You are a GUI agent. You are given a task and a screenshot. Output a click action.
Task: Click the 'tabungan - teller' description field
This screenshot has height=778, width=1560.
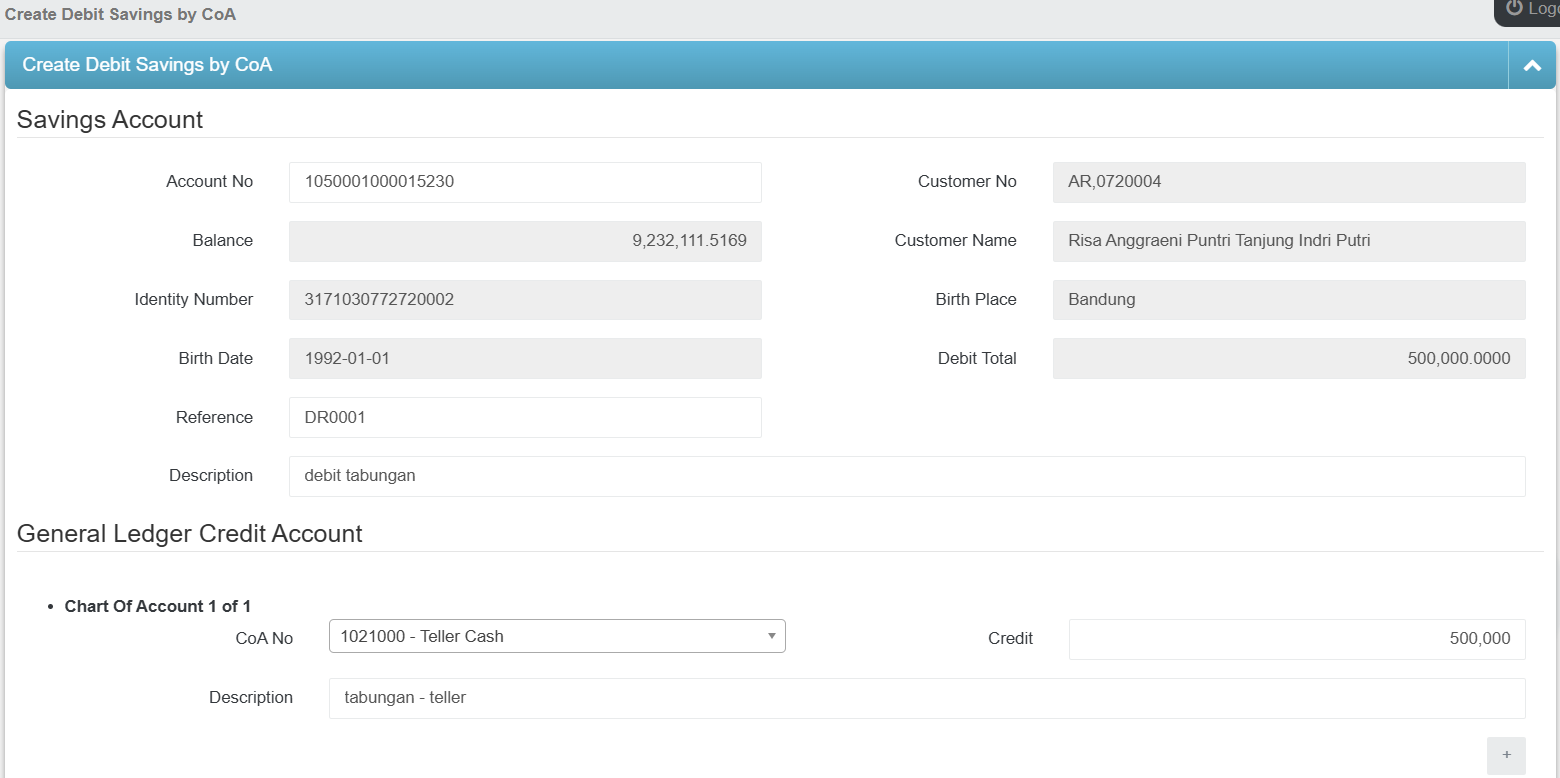(926, 698)
